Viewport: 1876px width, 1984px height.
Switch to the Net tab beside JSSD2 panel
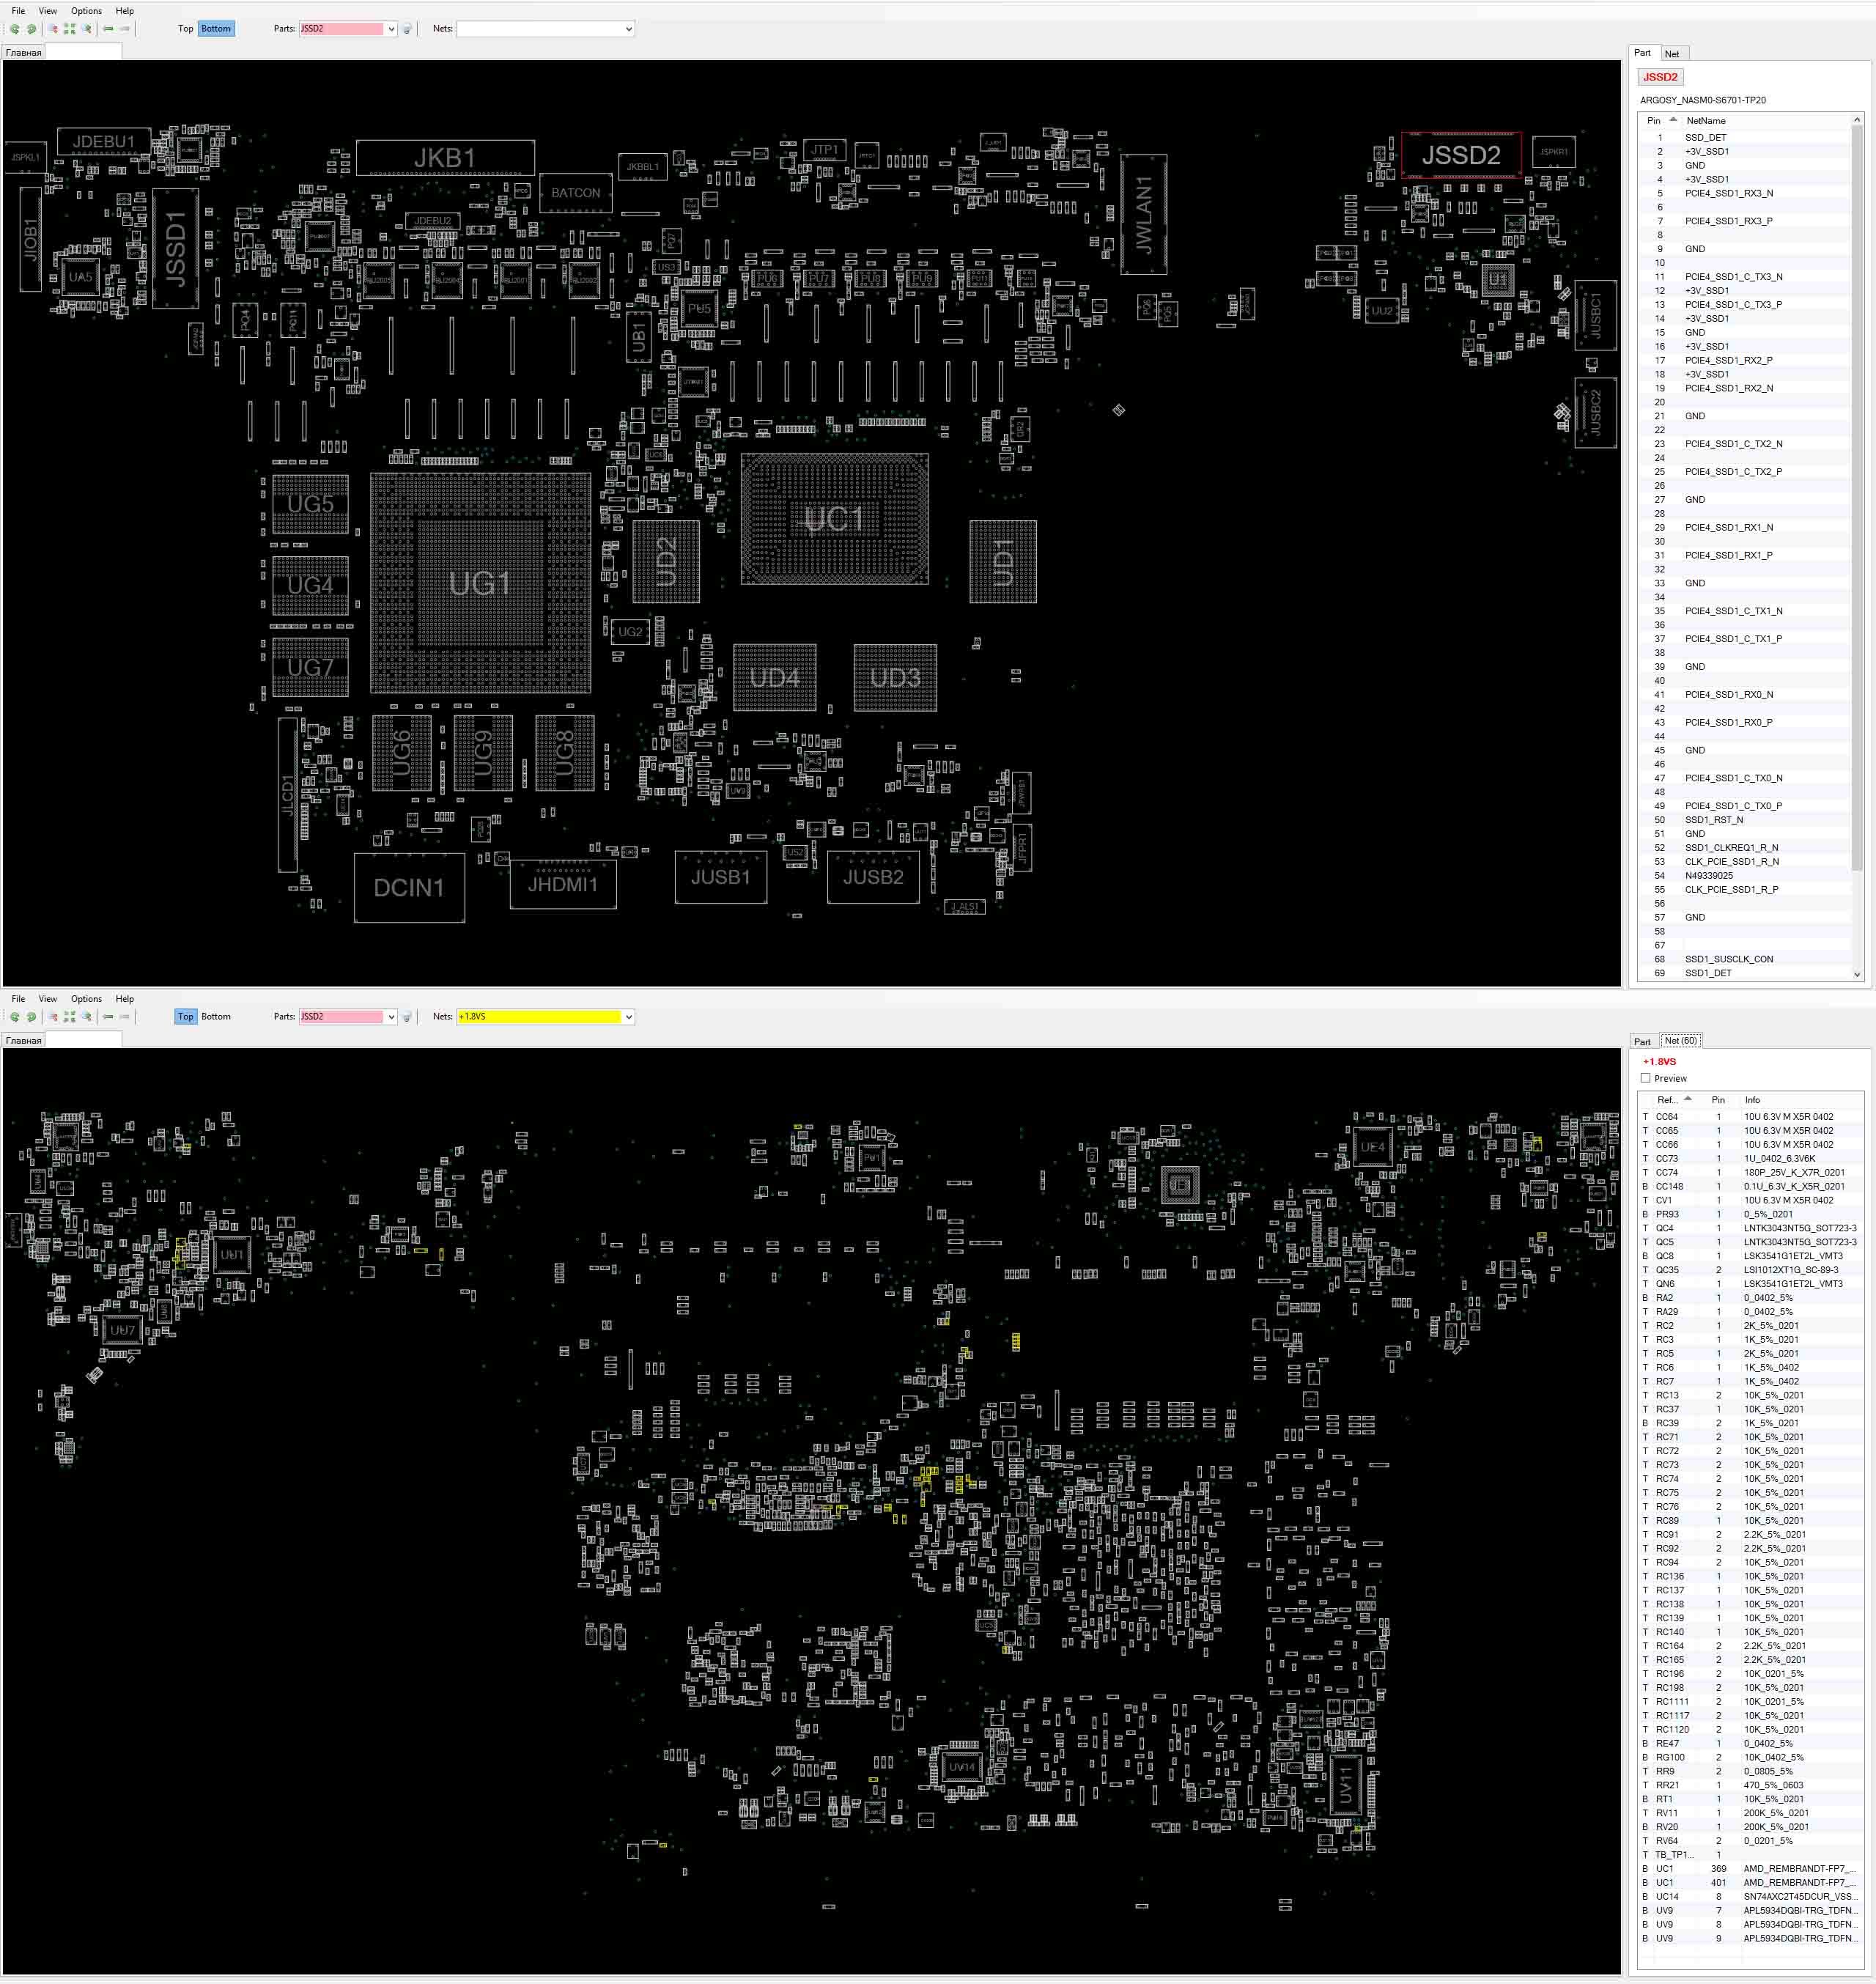click(1672, 54)
